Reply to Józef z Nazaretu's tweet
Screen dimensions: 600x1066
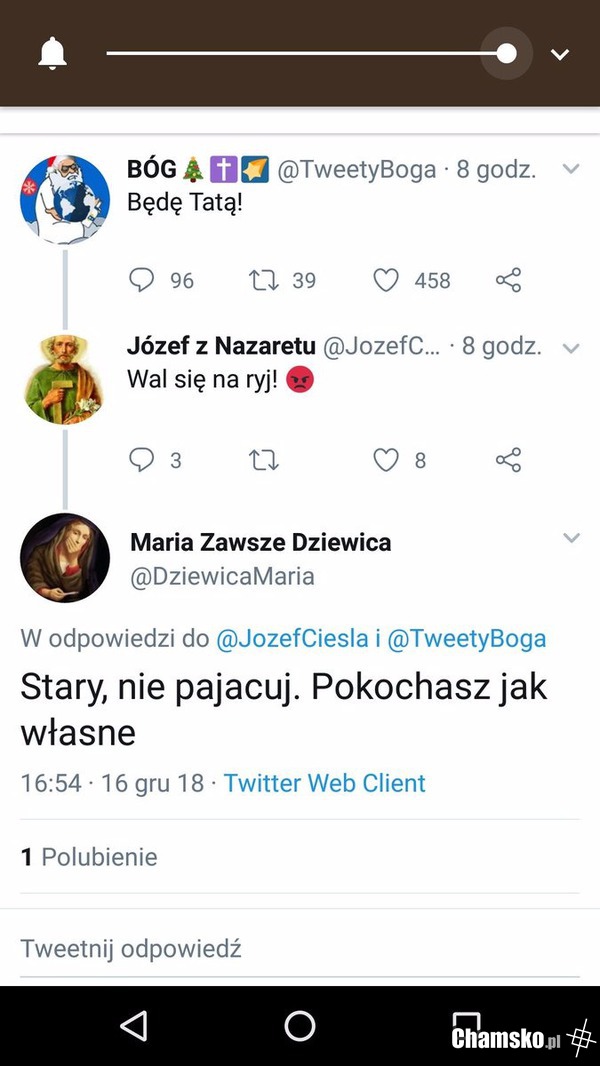(142, 460)
